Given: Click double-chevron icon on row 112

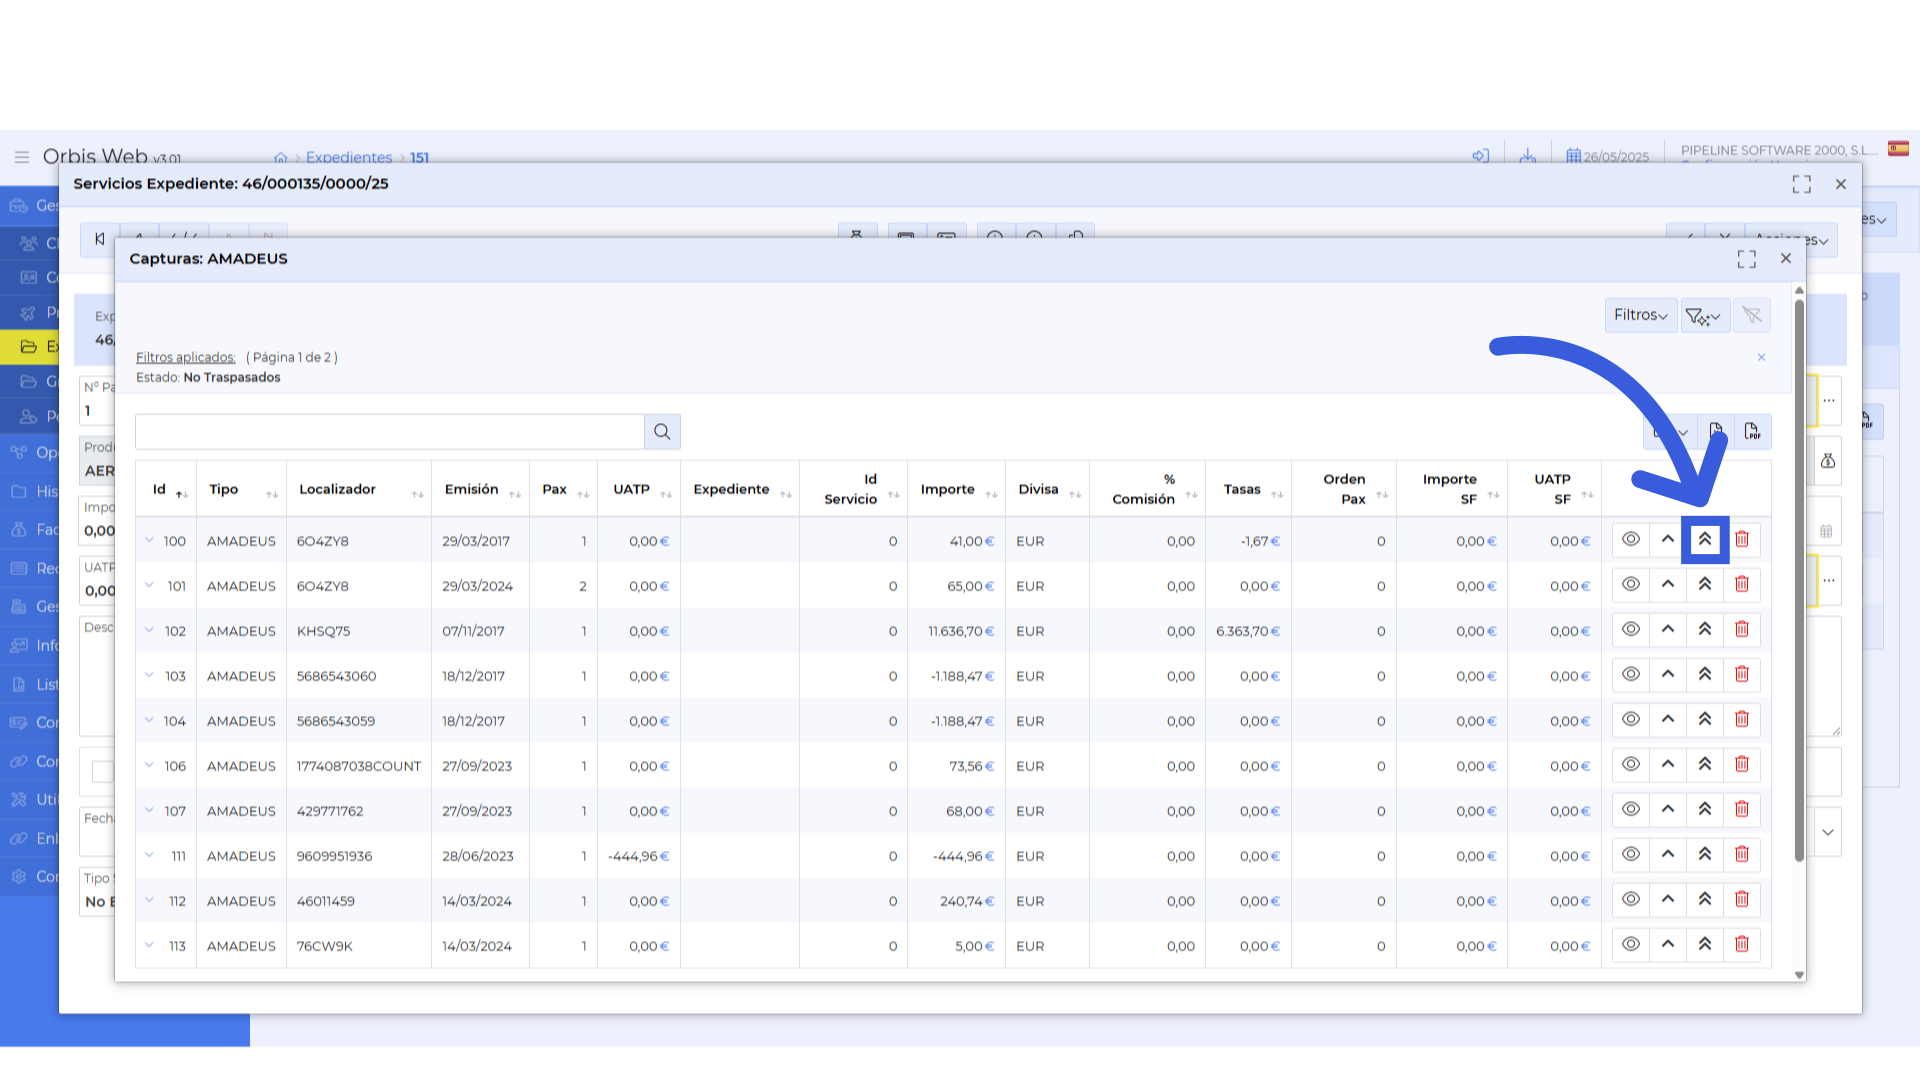Looking at the screenshot, I should pyautogui.click(x=1705, y=900).
